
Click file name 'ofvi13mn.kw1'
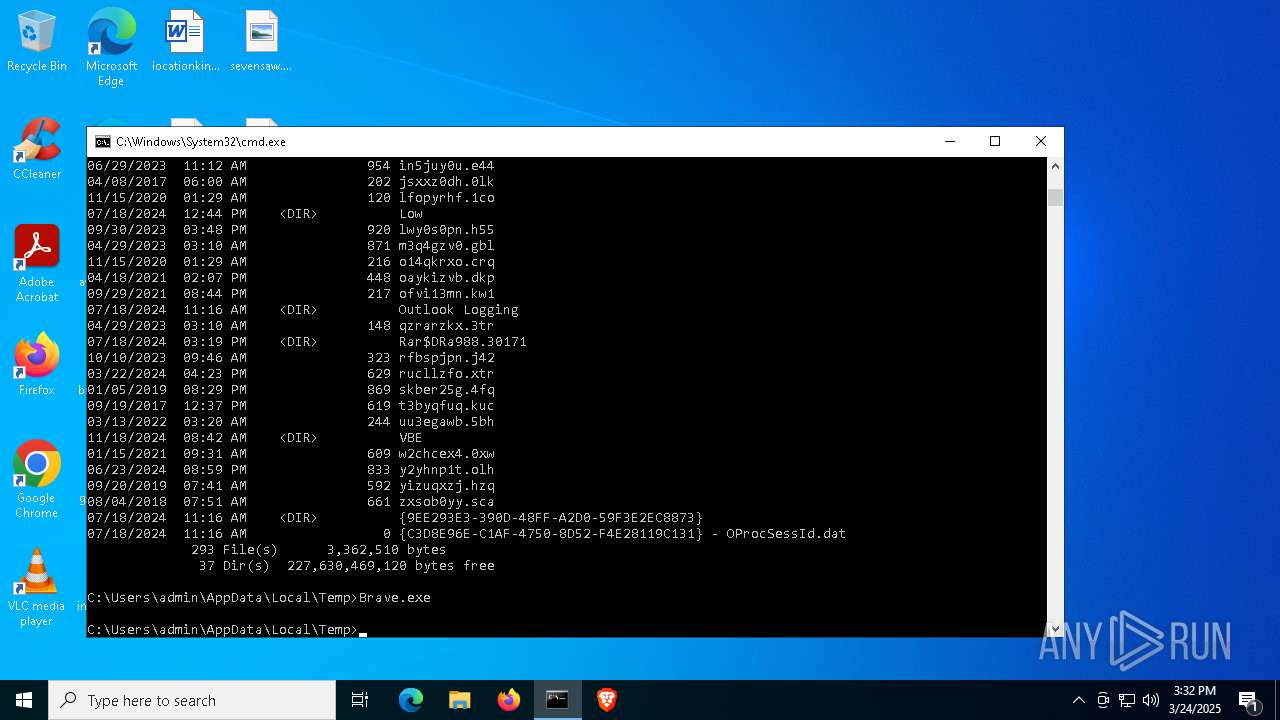[x=446, y=294]
